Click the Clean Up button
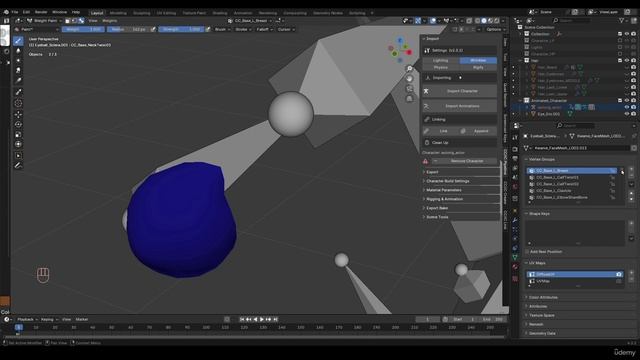 (x=459, y=142)
